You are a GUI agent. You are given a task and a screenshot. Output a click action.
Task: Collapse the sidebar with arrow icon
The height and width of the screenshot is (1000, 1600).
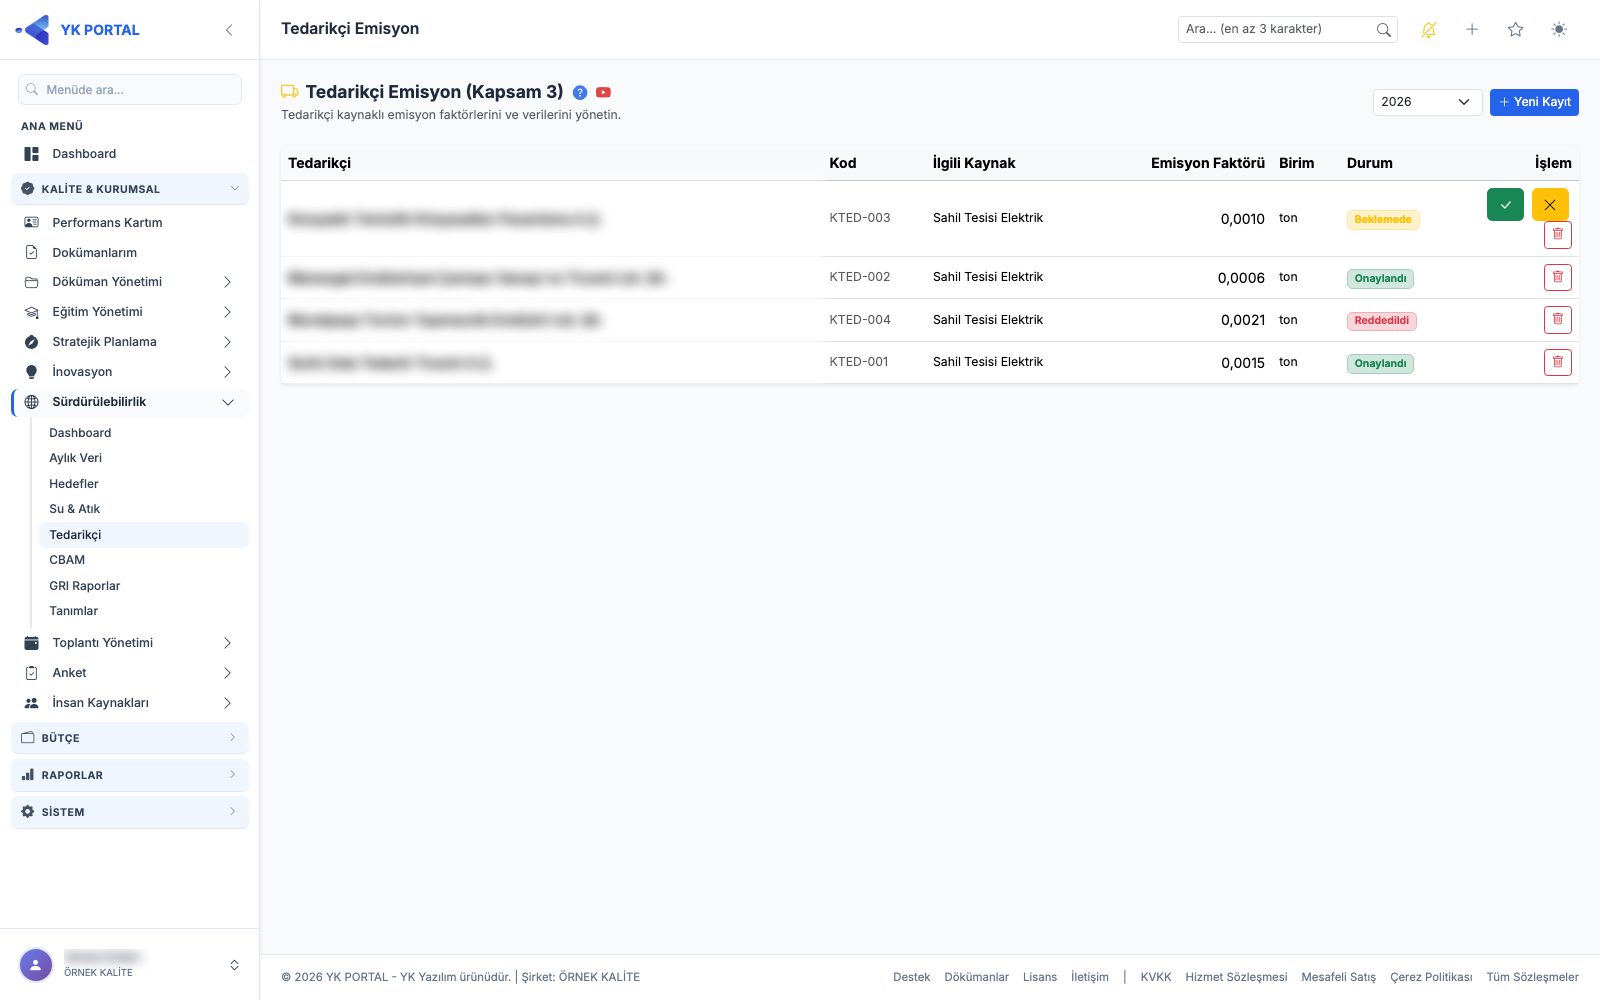pos(229,30)
